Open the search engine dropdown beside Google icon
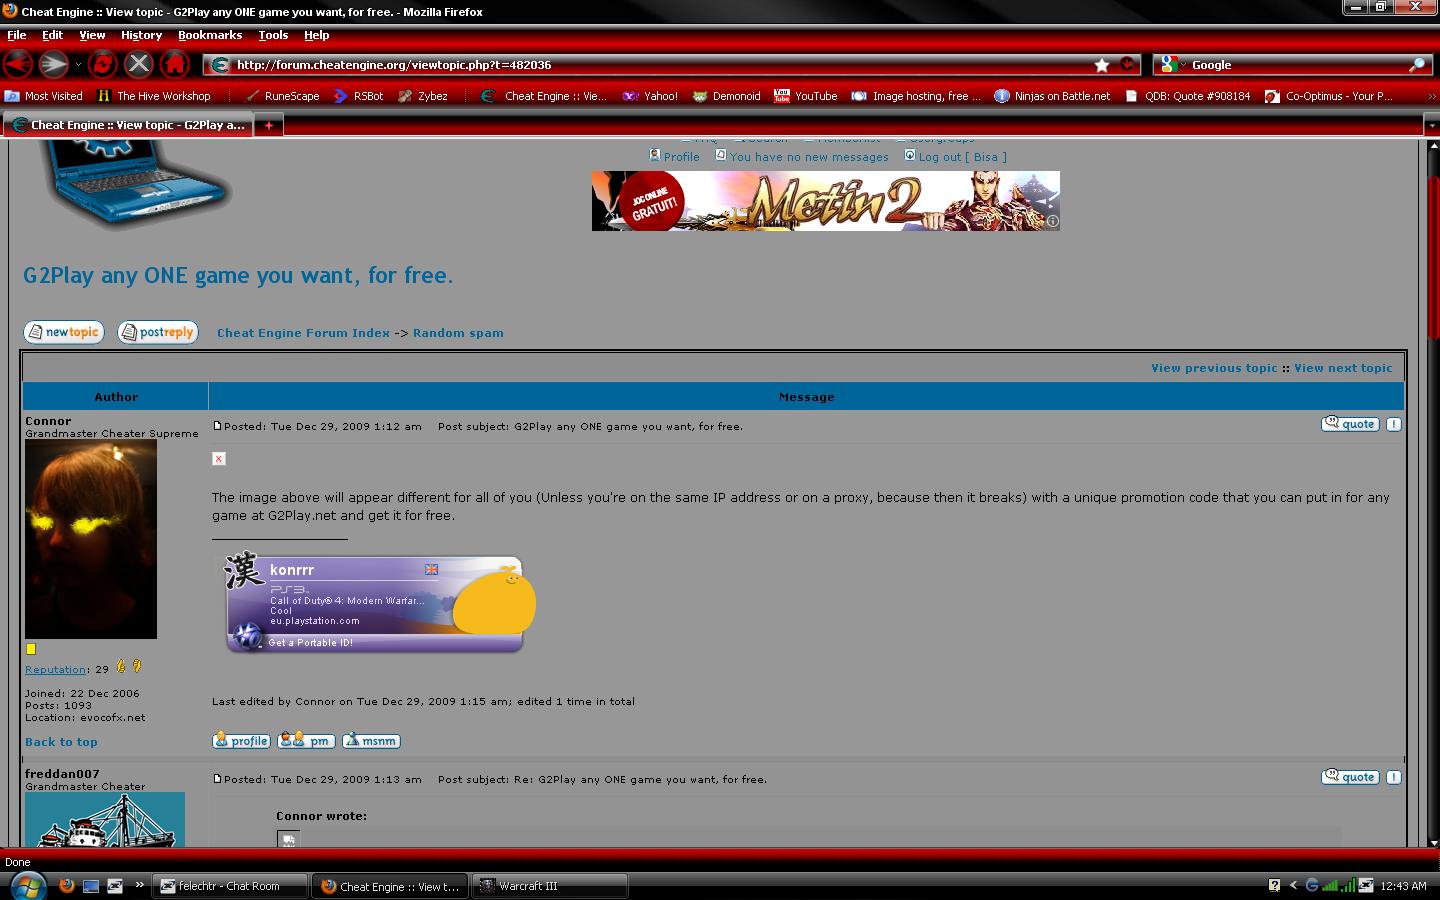1440x900 pixels. click(x=1183, y=65)
